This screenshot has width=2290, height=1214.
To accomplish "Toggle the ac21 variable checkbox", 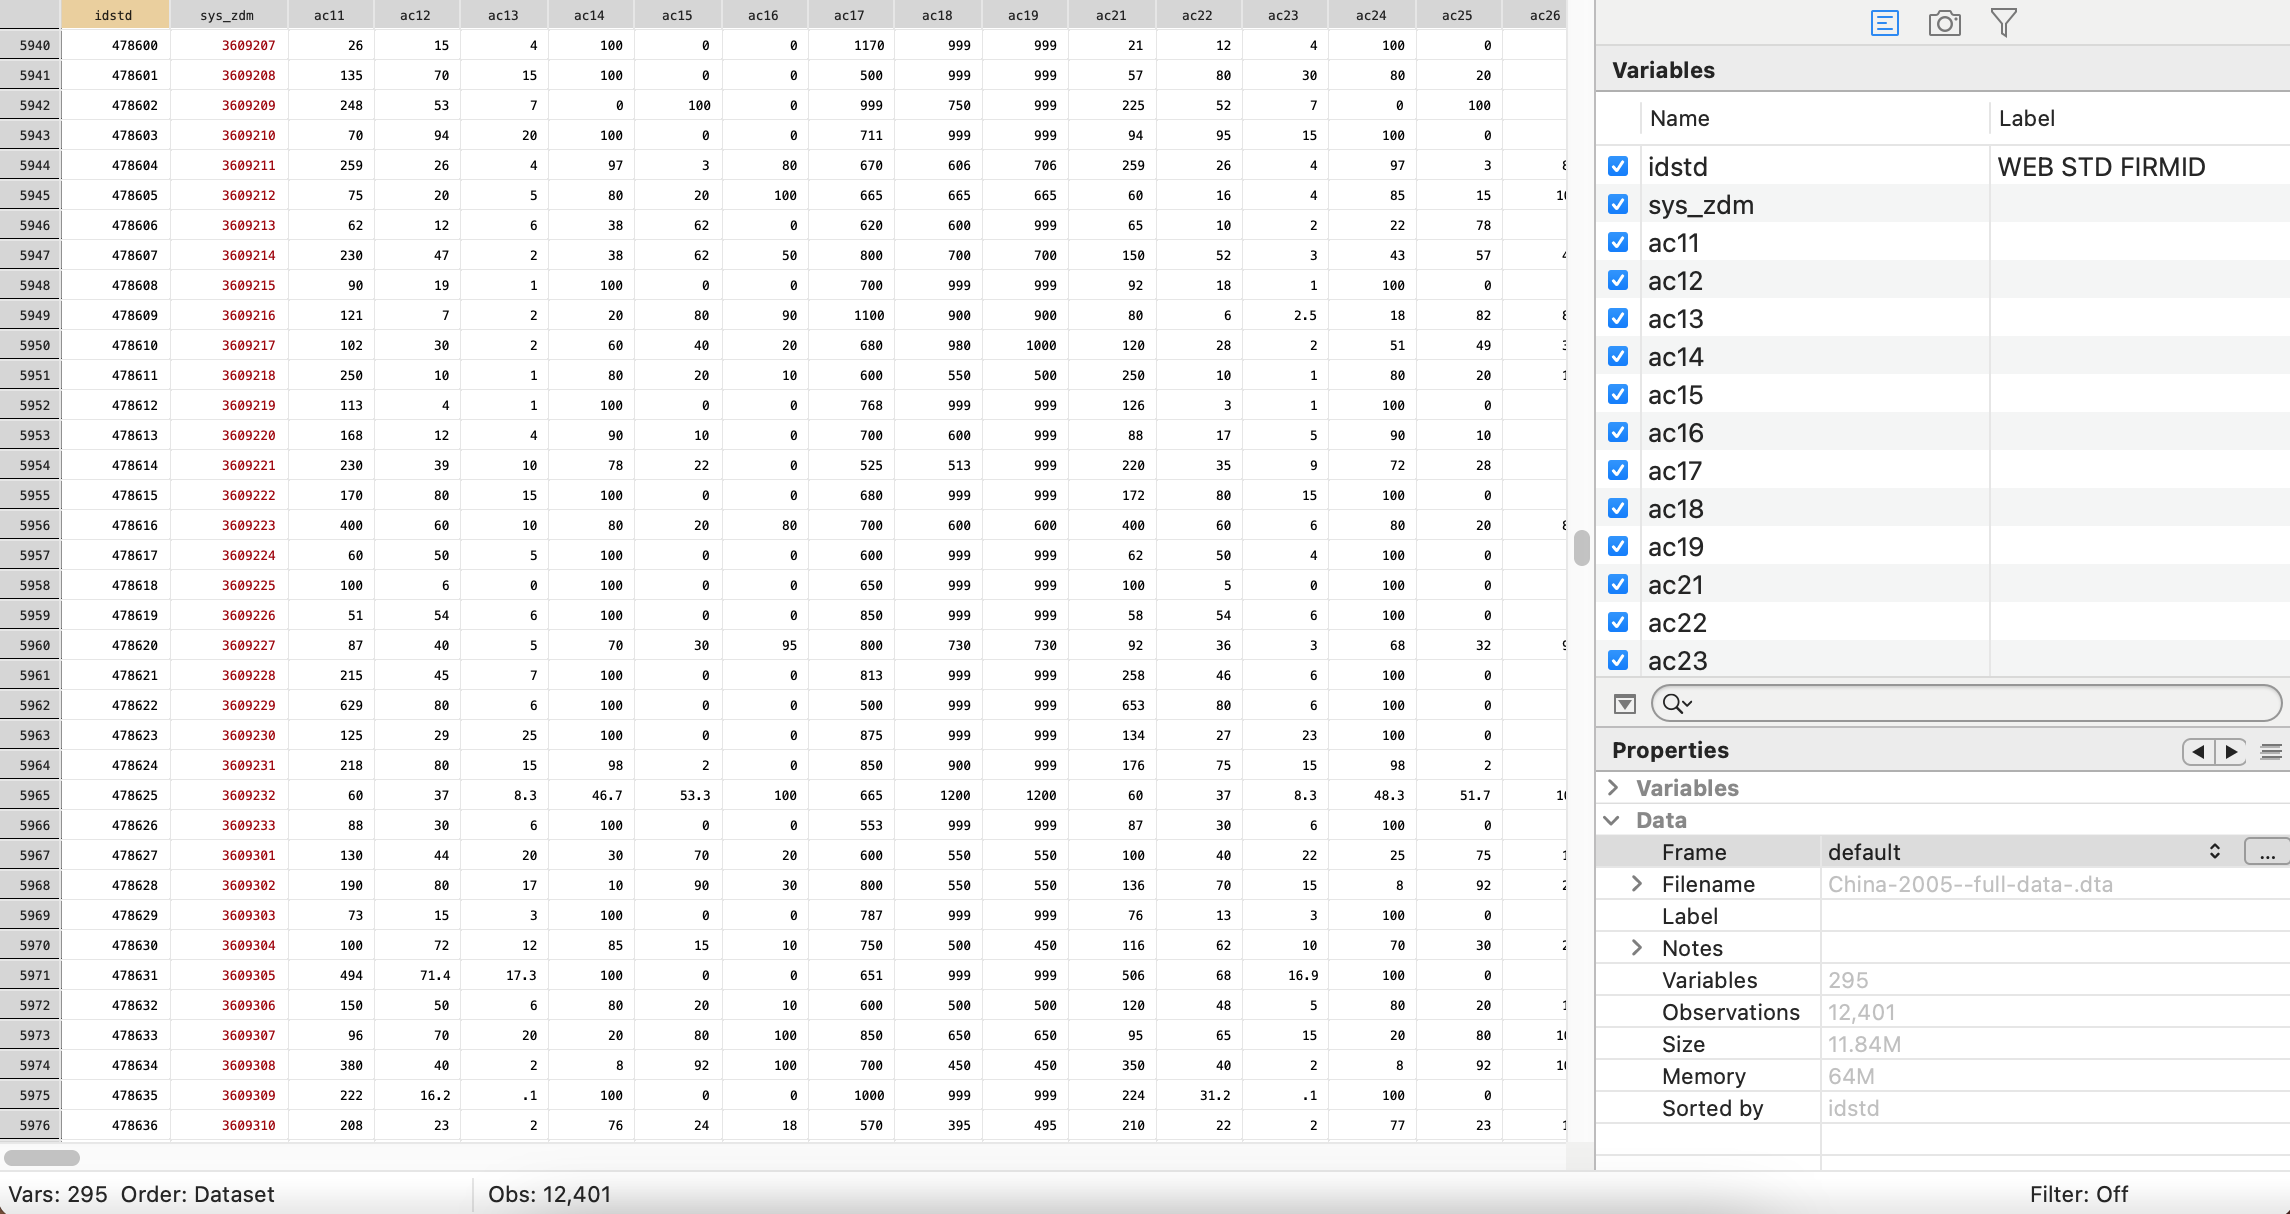I will tap(1618, 584).
